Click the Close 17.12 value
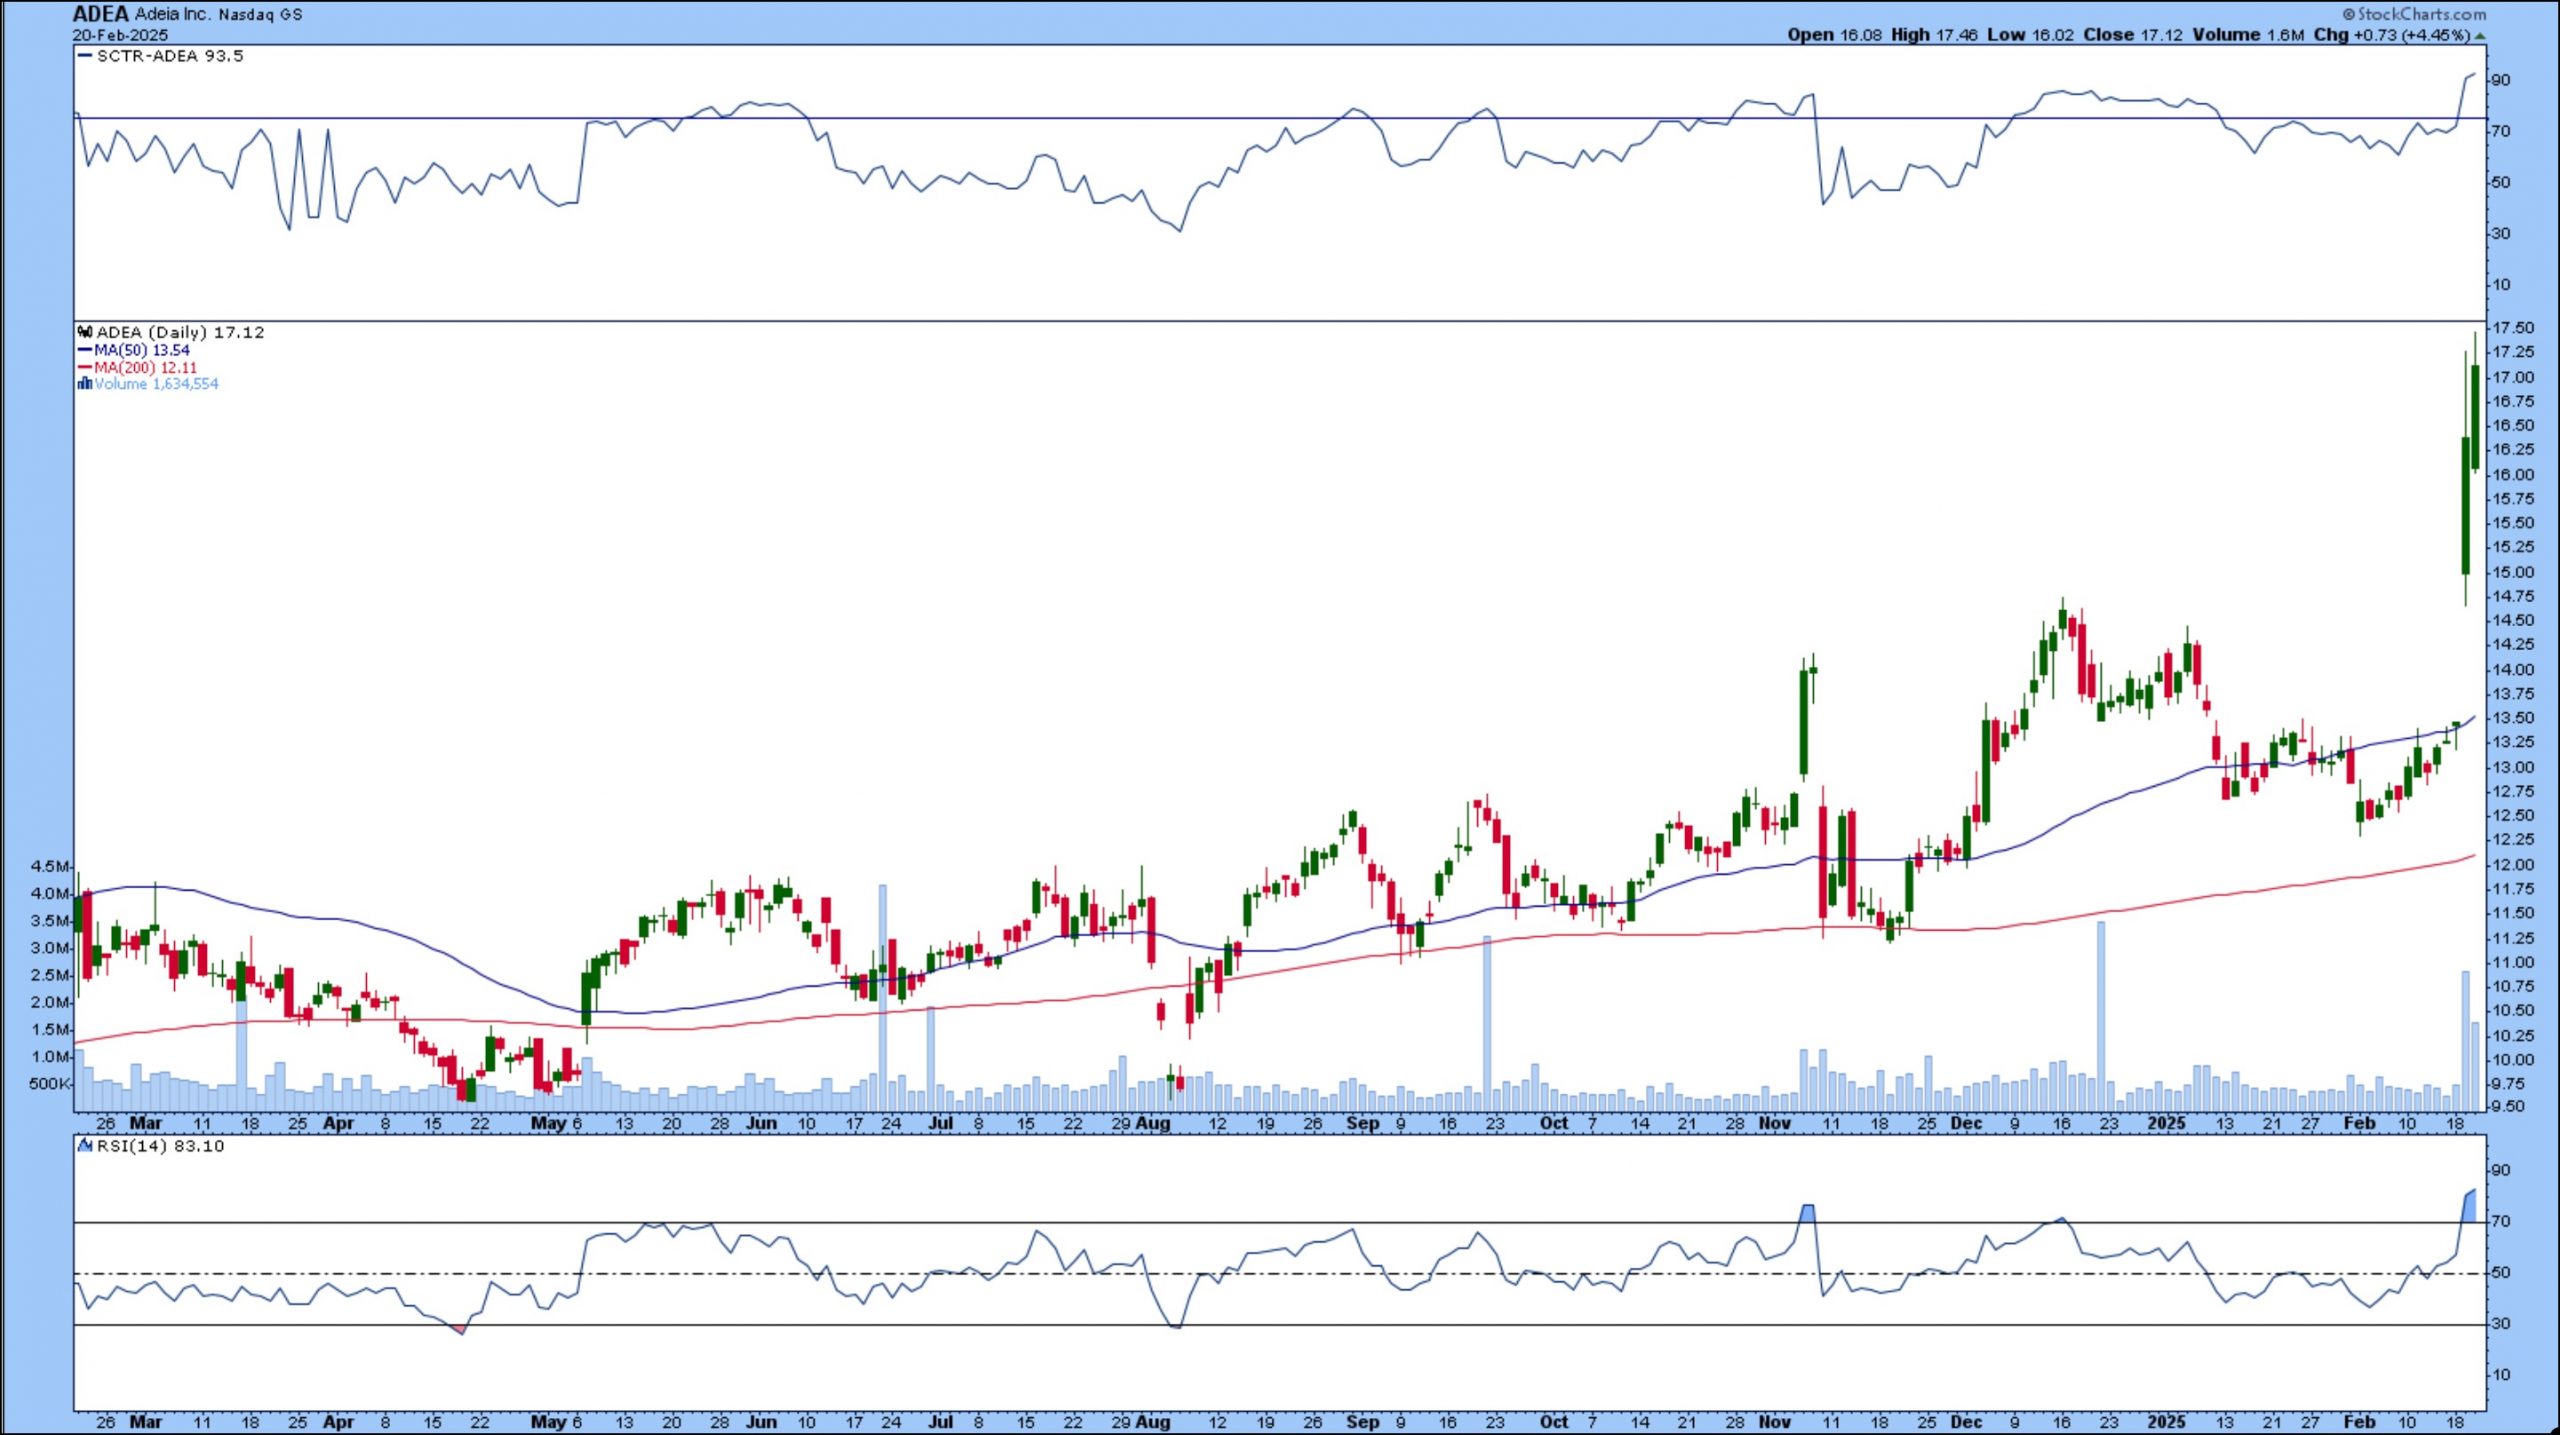This screenshot has width=2560, height=1435. click(2133, 35)
